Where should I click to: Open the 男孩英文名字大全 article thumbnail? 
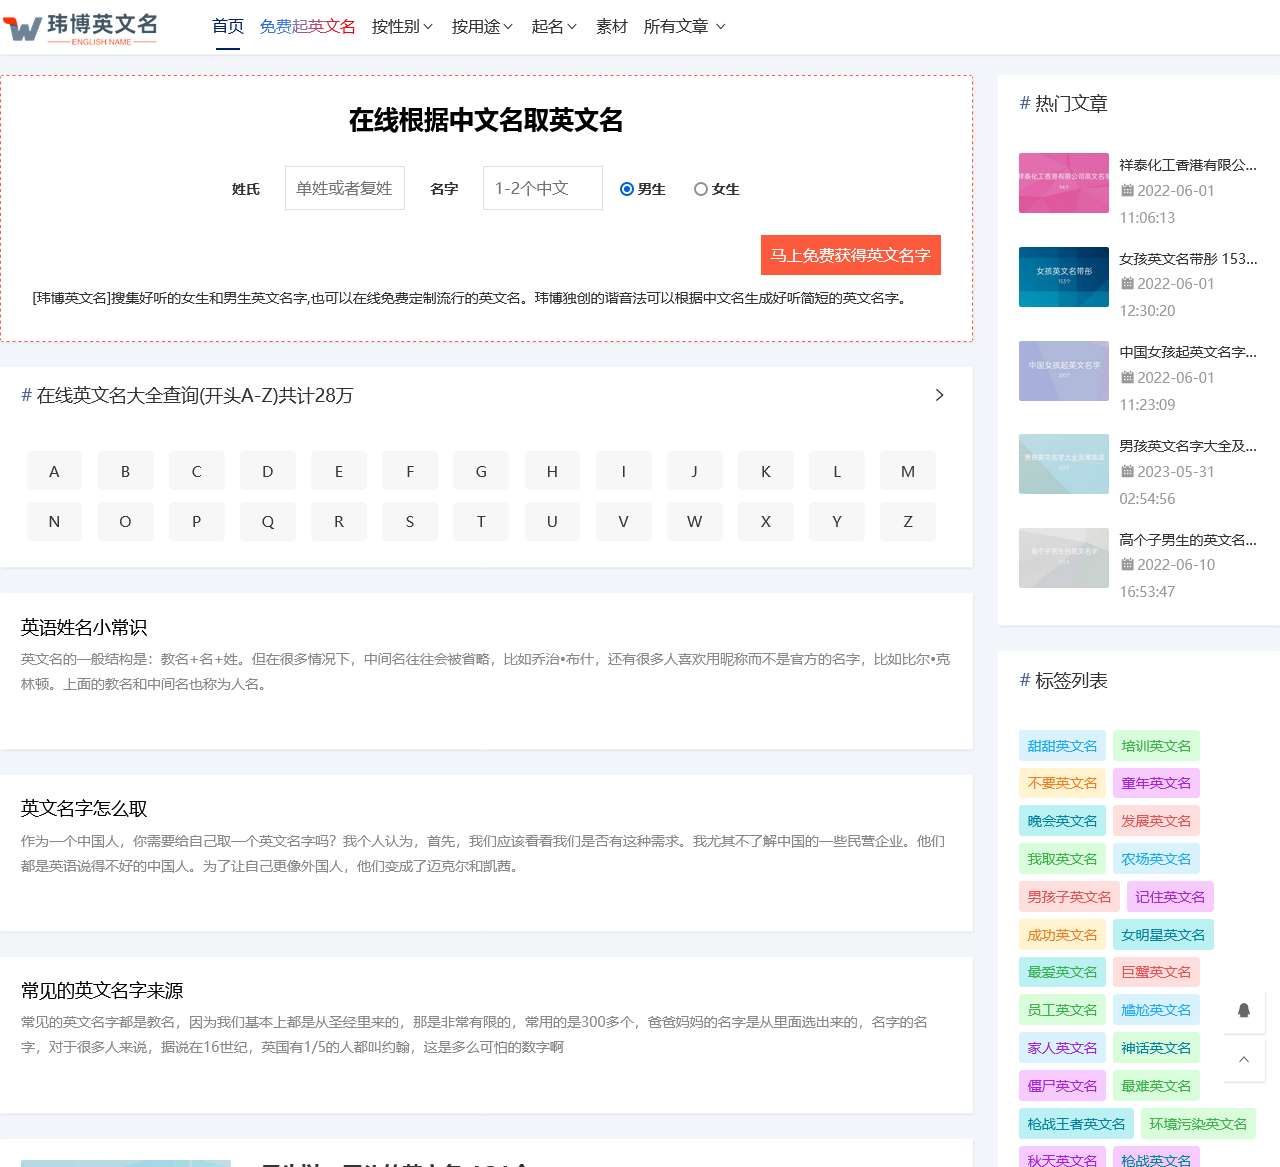(1063, 464)
